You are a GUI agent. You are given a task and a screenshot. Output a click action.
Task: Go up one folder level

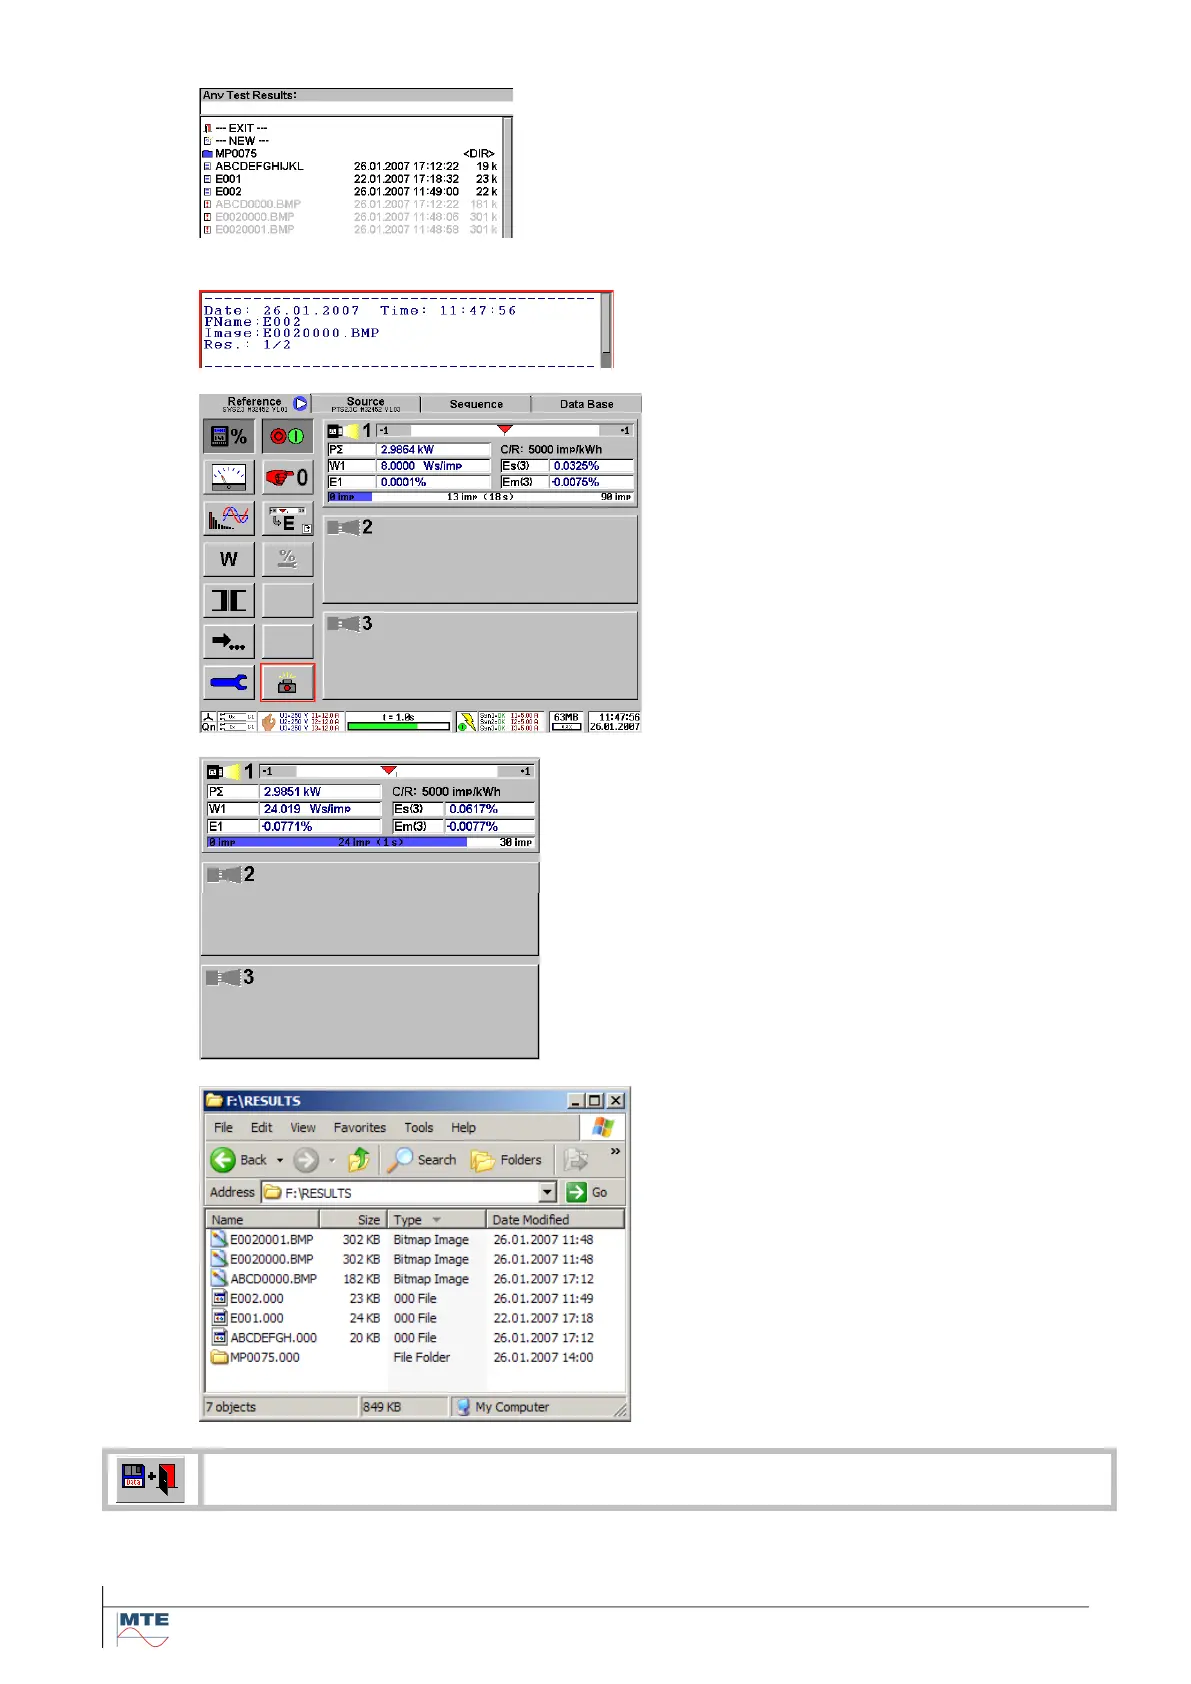point(359,1160)
